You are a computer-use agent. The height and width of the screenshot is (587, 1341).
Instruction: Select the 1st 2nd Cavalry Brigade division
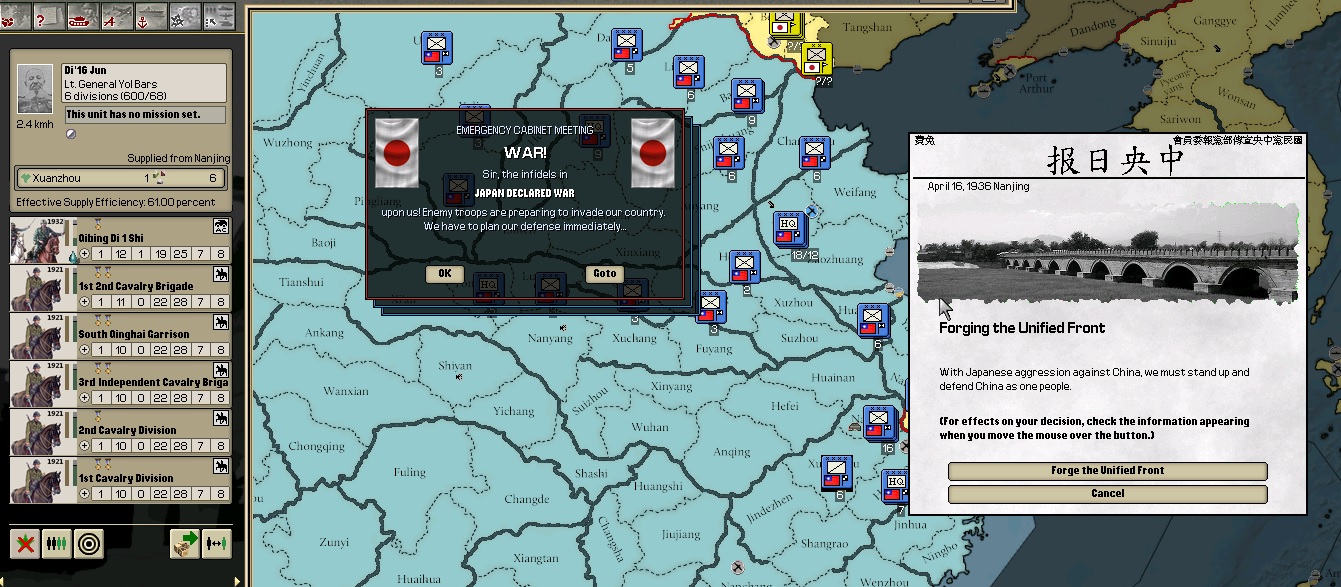[120, 289]
